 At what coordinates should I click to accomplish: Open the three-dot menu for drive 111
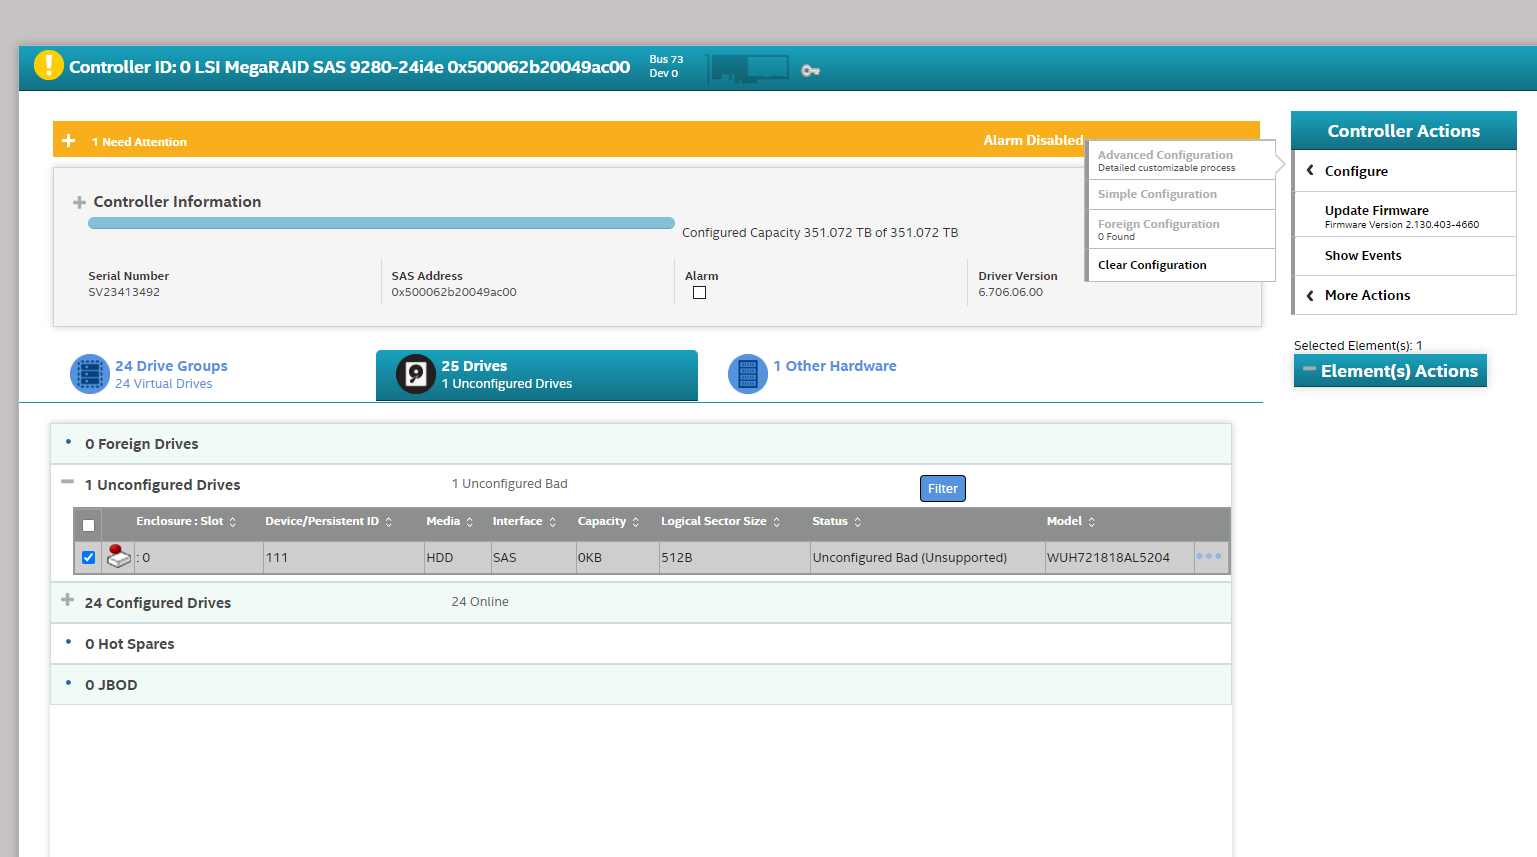1209,556
